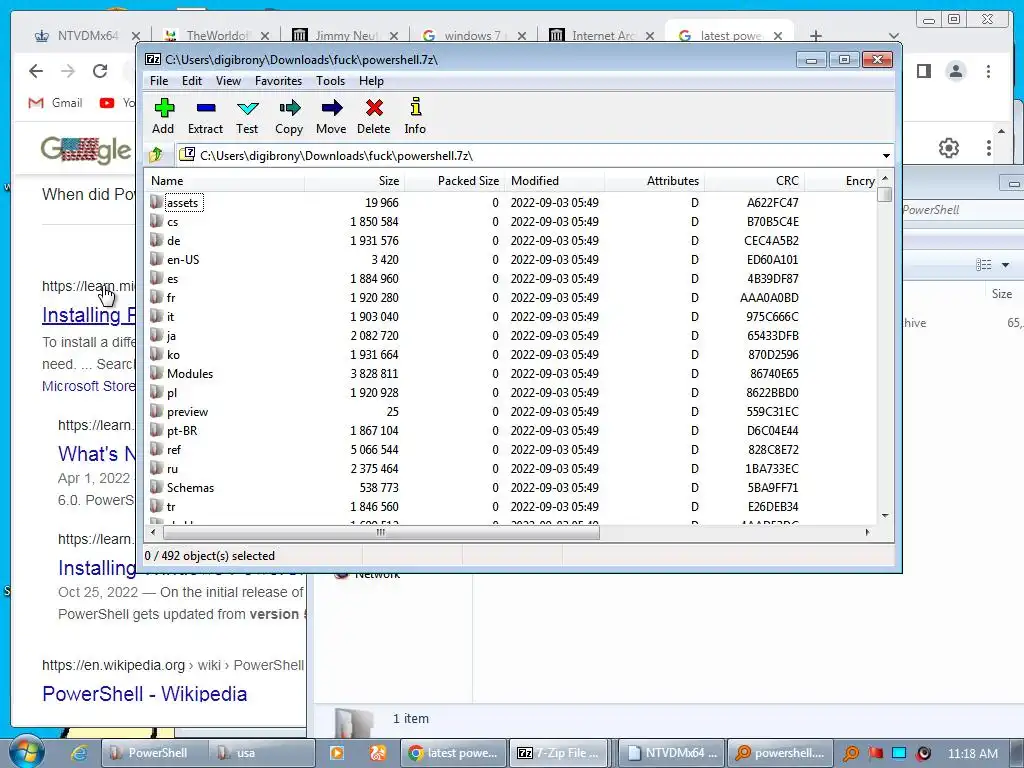Open the Help menu
Image resolution: width=1024 pixels, height=768 pixels.
[371, 81]
